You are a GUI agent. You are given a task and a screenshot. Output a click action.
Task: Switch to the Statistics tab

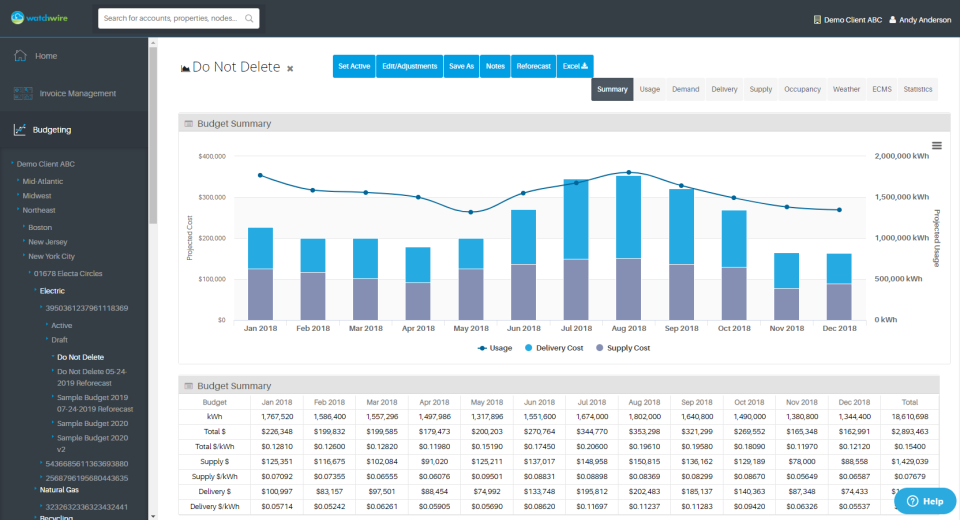[918, 89]
